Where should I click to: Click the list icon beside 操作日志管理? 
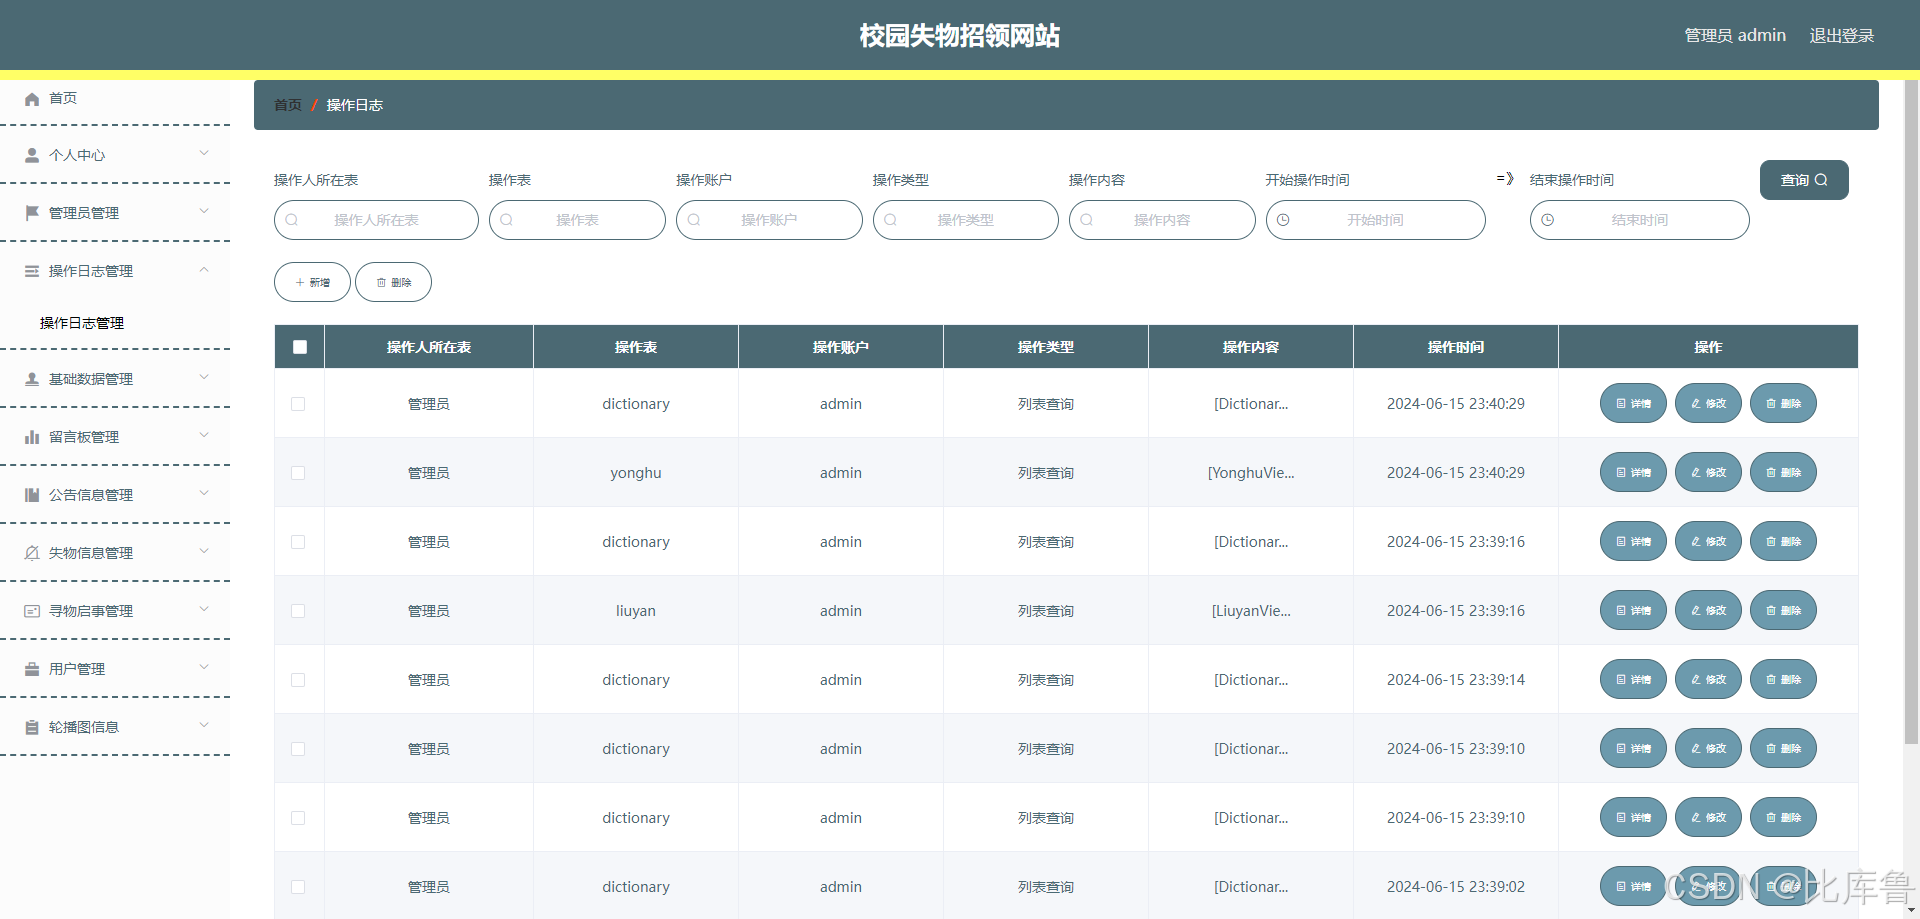[32, 271]
